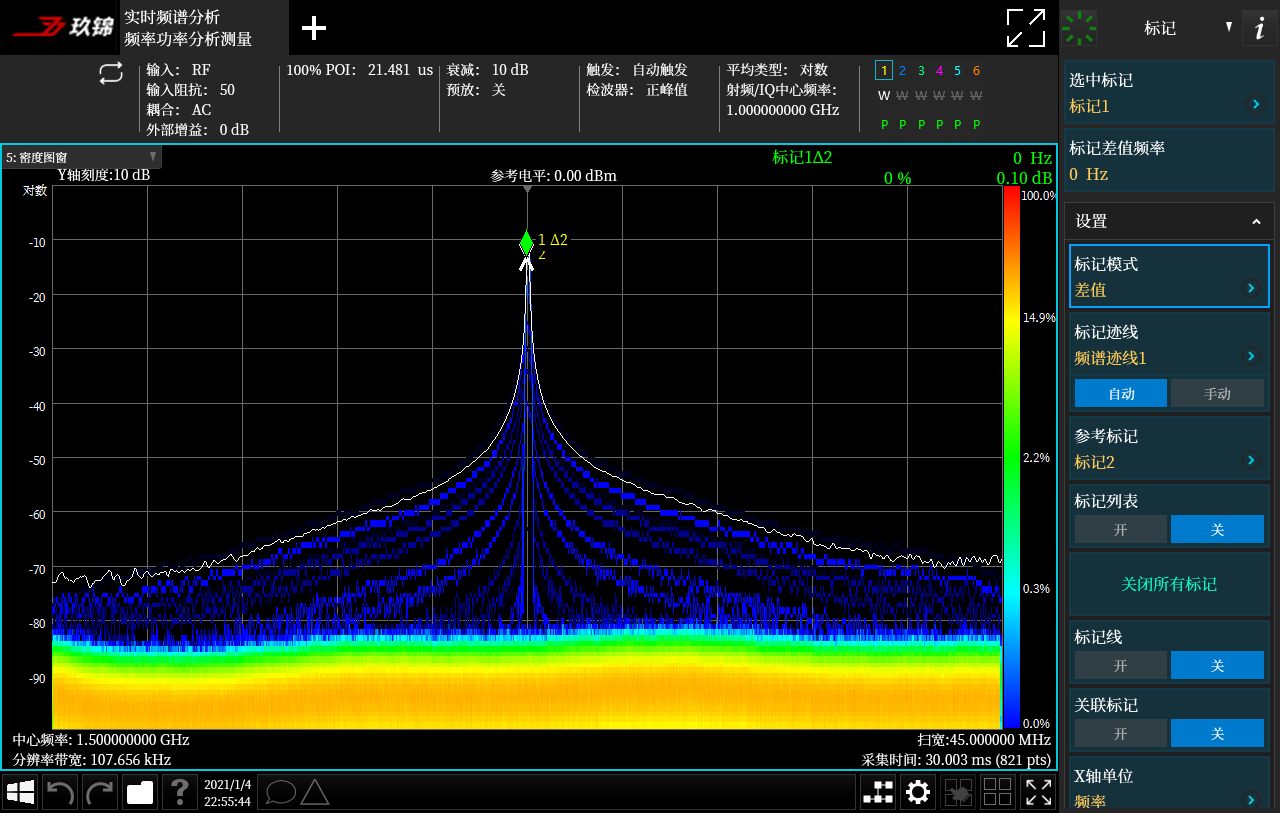Click the density color scale bar
Screen dimensions: 1280x813
pyautogui.click(x=1011, y=457)
